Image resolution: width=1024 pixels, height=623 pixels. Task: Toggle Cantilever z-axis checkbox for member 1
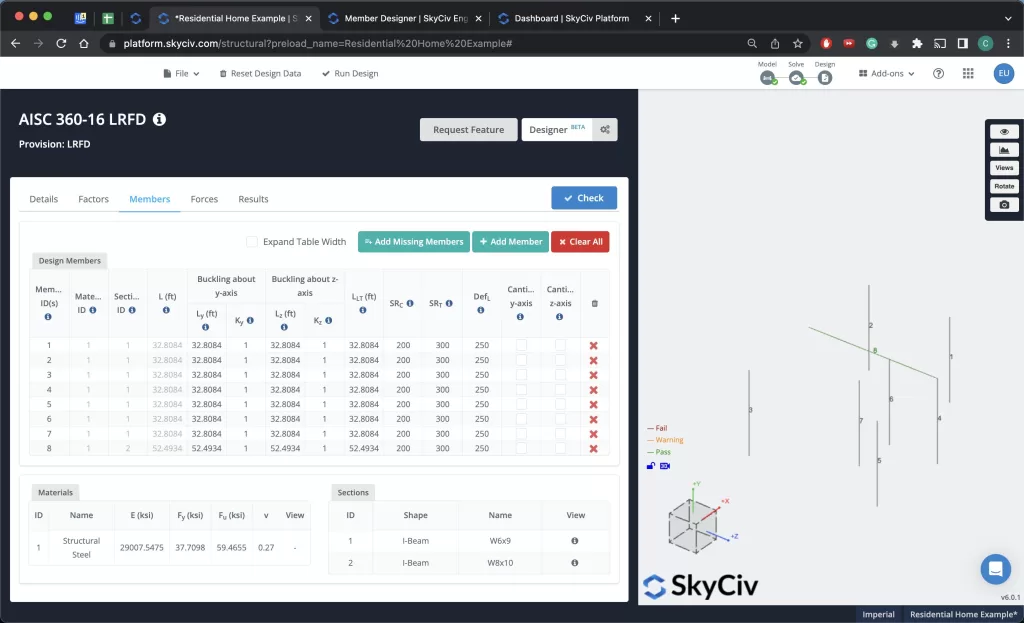click(560, 345)
